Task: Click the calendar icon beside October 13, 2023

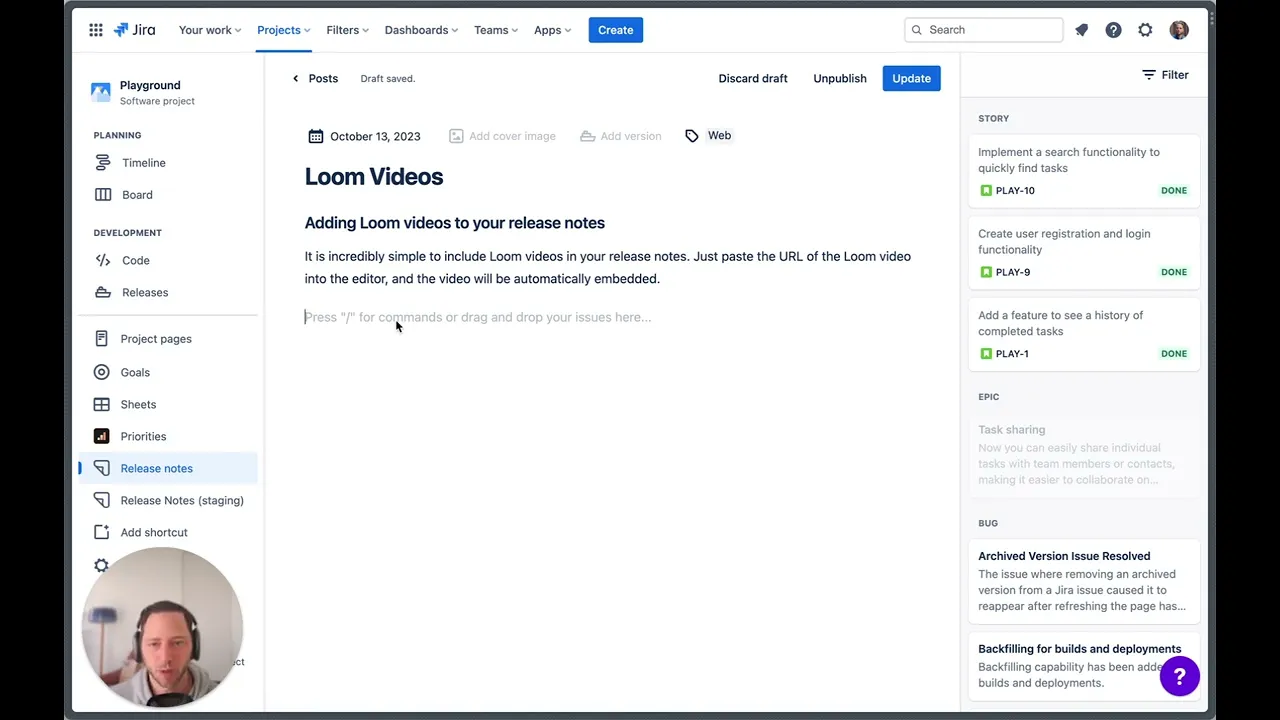Action: 316,136
